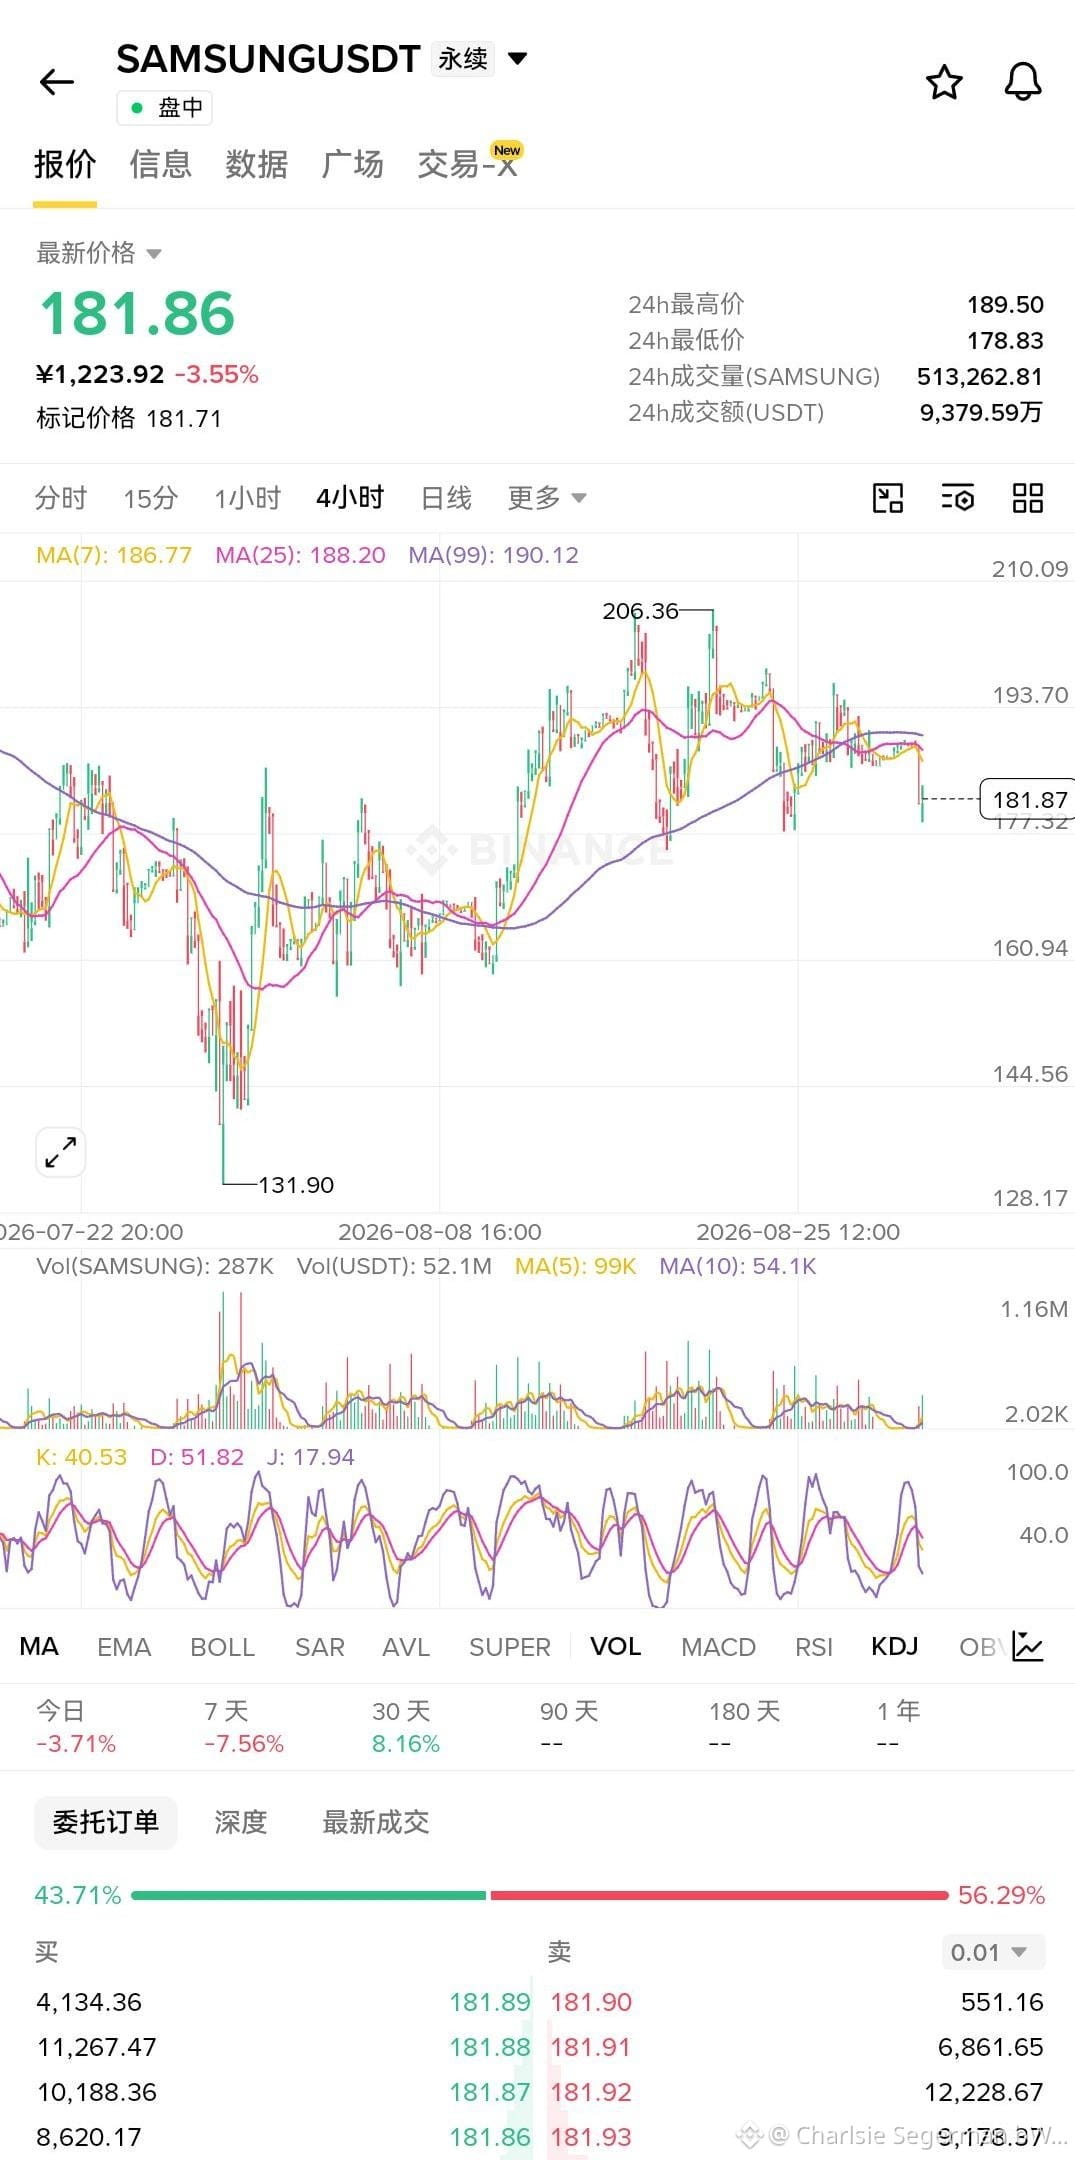Screen dimensions: 1075x2160
Task: Toggle the MA indicator
Action: (x=39, y=1646)
